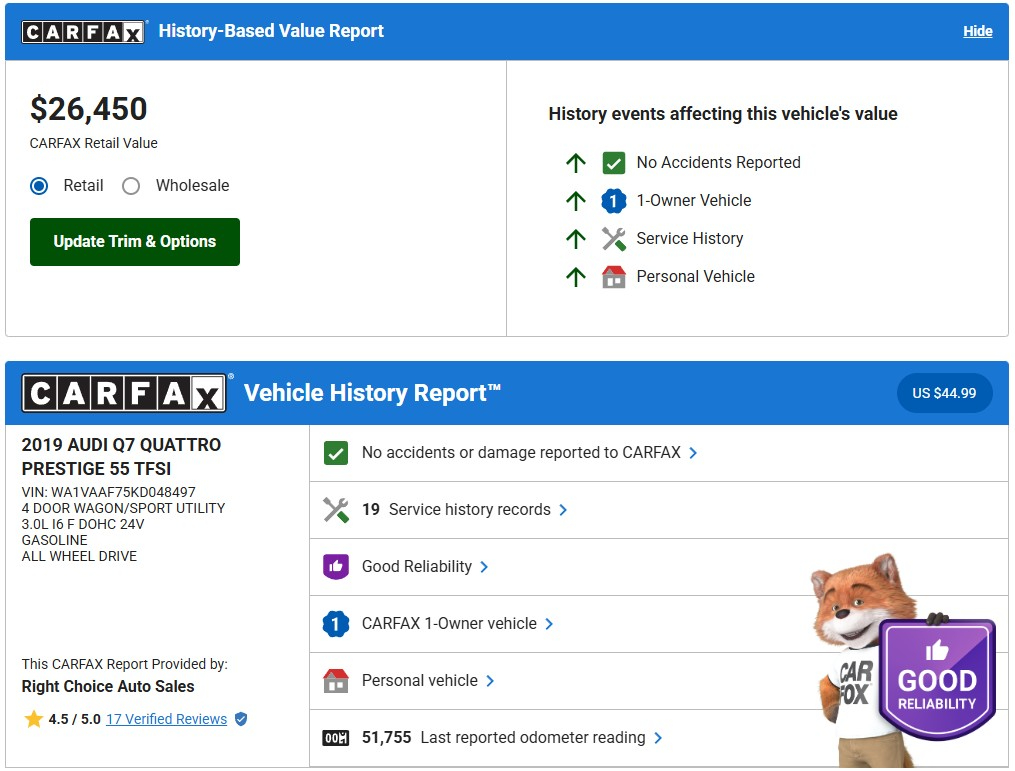1015x771 pixels.
Task: Click the blue 1-Owner Vehicle badge icon
Action: [x=613, y=201]
